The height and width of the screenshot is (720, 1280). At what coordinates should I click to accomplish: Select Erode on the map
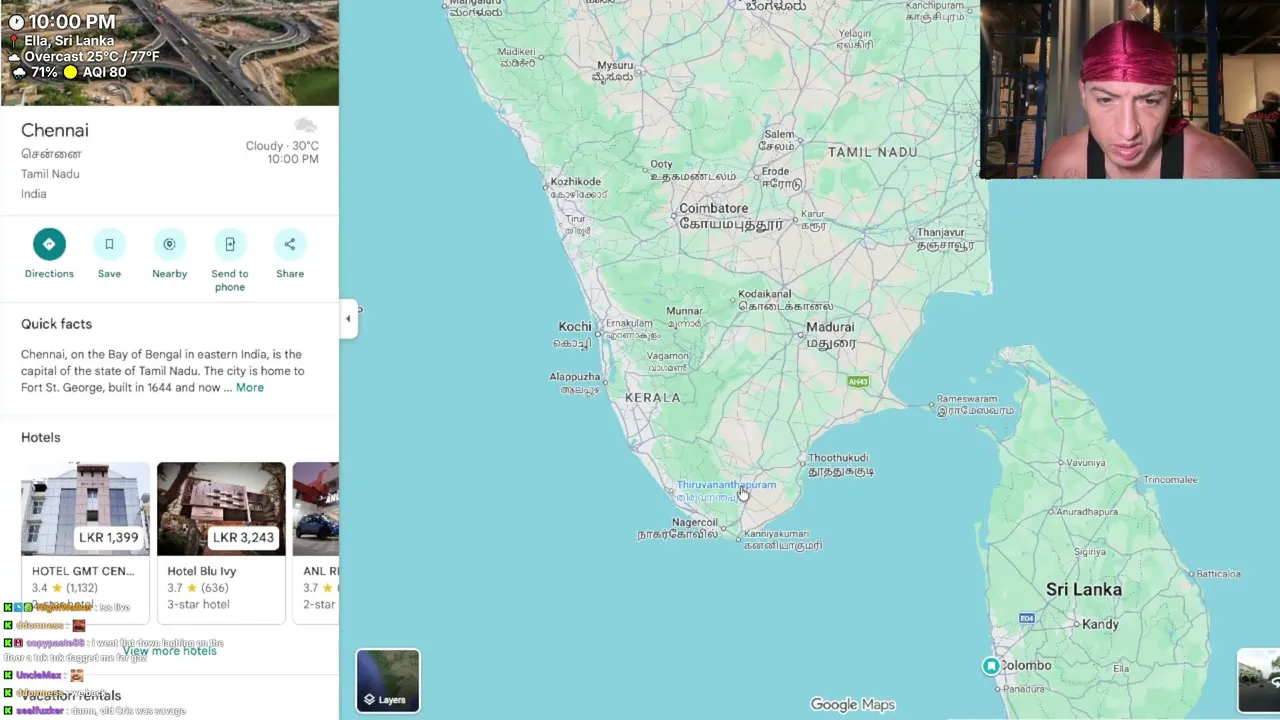774,171
